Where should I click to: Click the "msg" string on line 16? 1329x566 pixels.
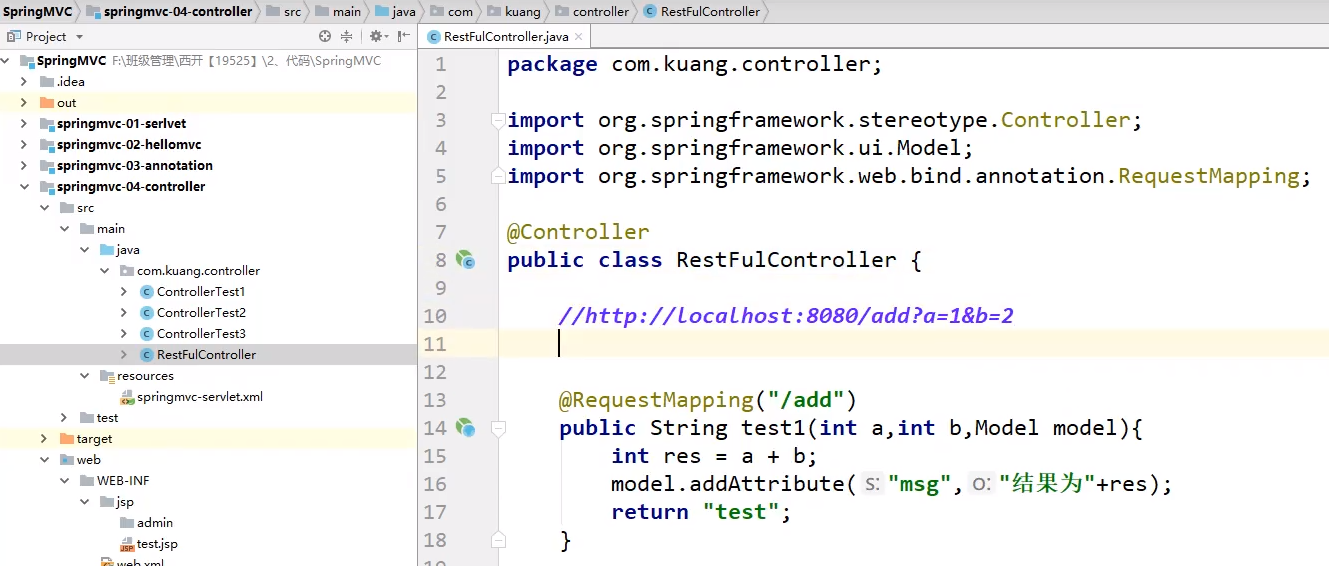click(x=919, y=484)
